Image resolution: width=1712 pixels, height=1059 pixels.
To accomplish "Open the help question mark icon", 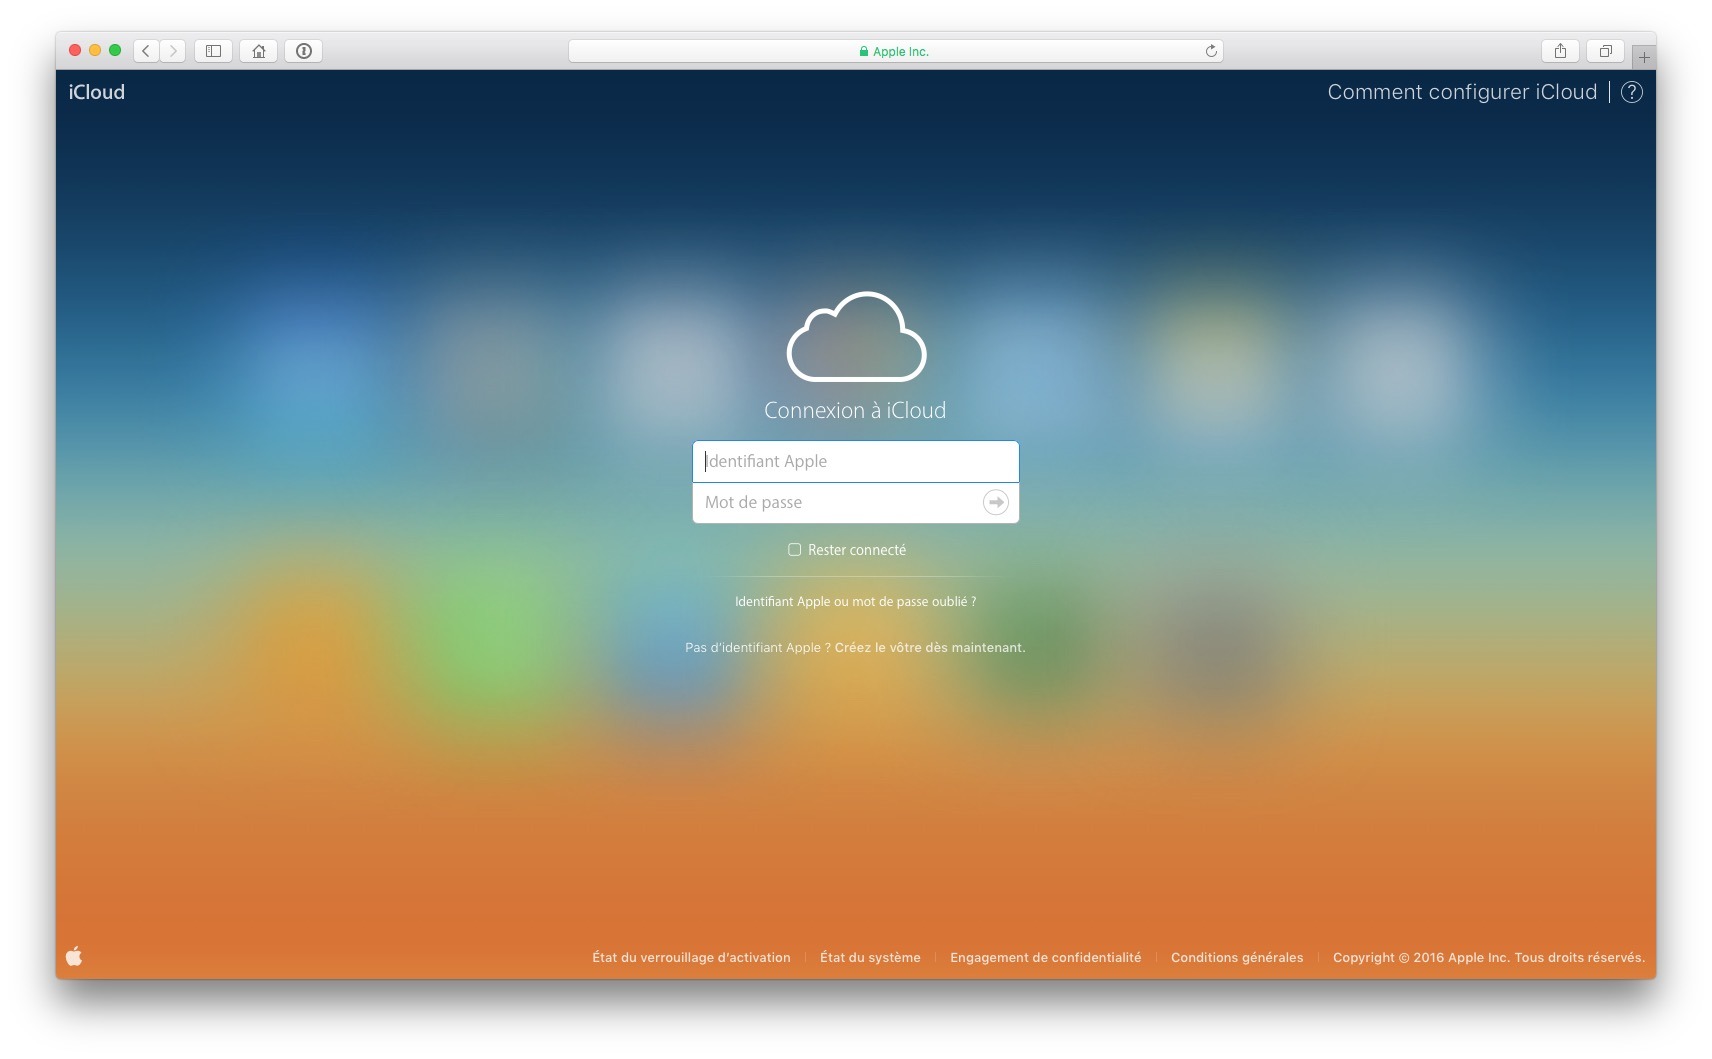I will click(1631, 92).
